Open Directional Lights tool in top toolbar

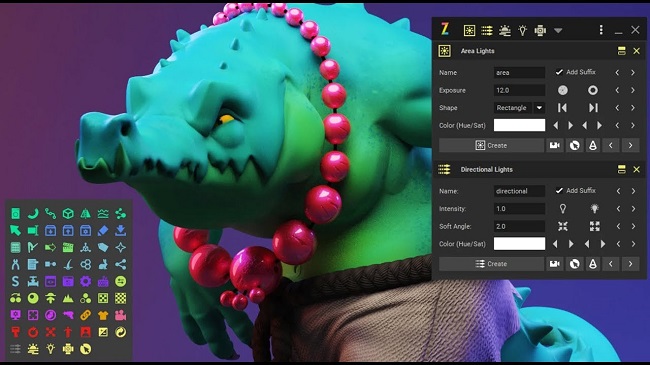(x=487, y=30)
